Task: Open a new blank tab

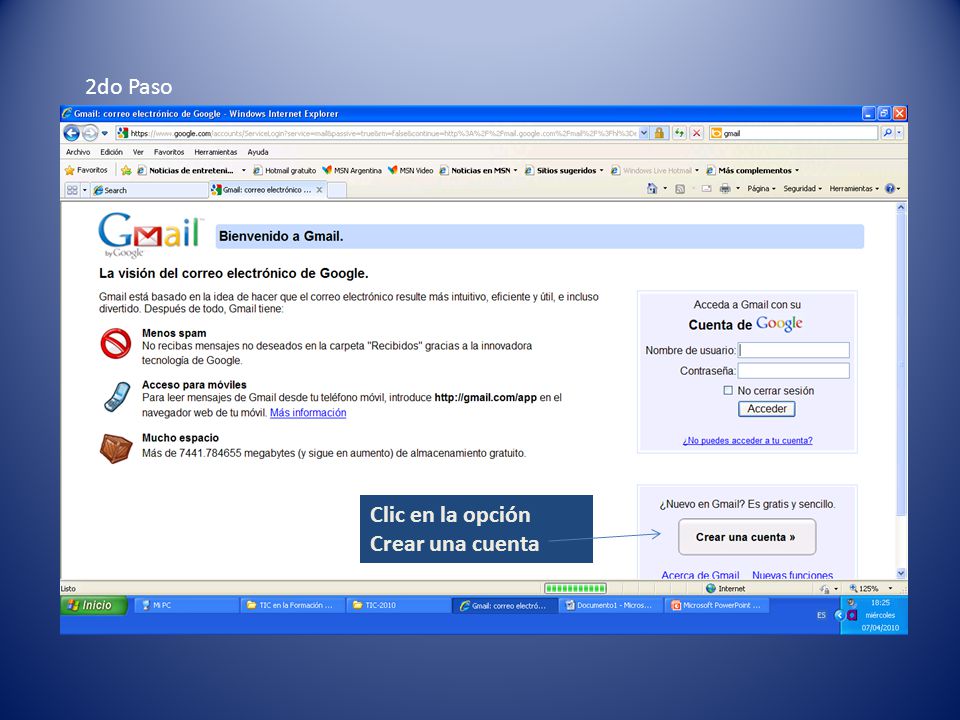Action: coord(337,190)
